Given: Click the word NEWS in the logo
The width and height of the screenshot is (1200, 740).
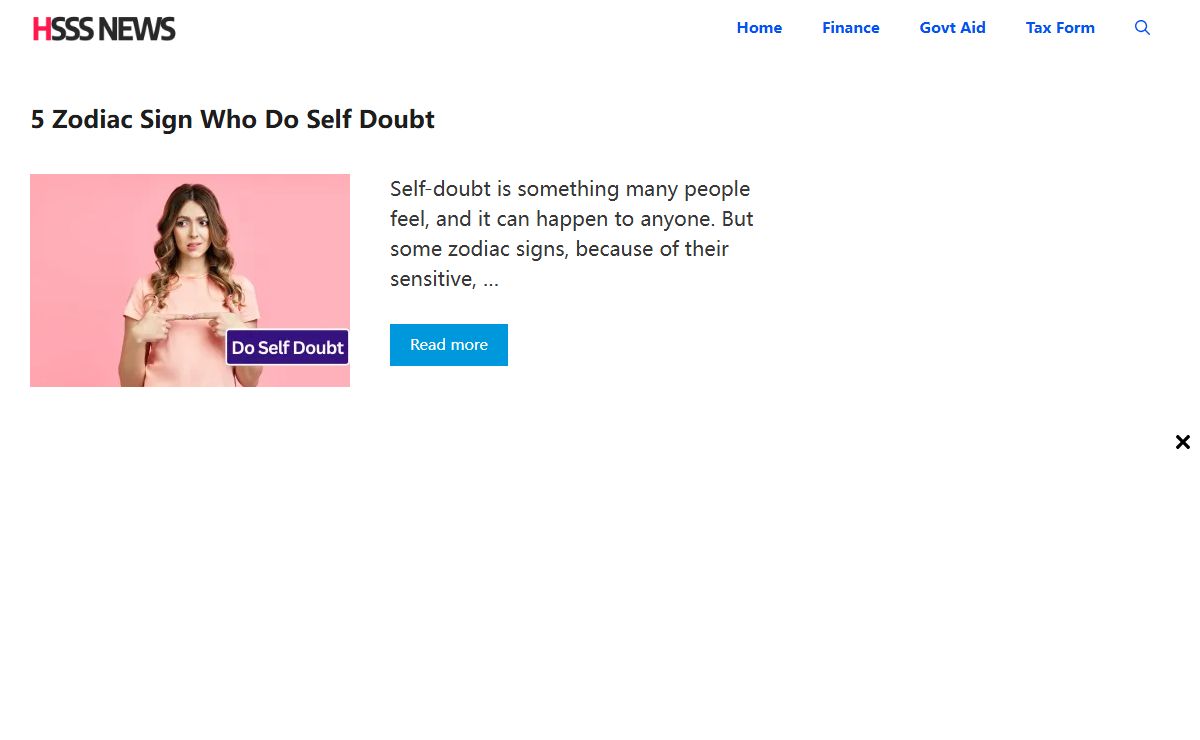Looking at the screenshot, I should (138, 29).
